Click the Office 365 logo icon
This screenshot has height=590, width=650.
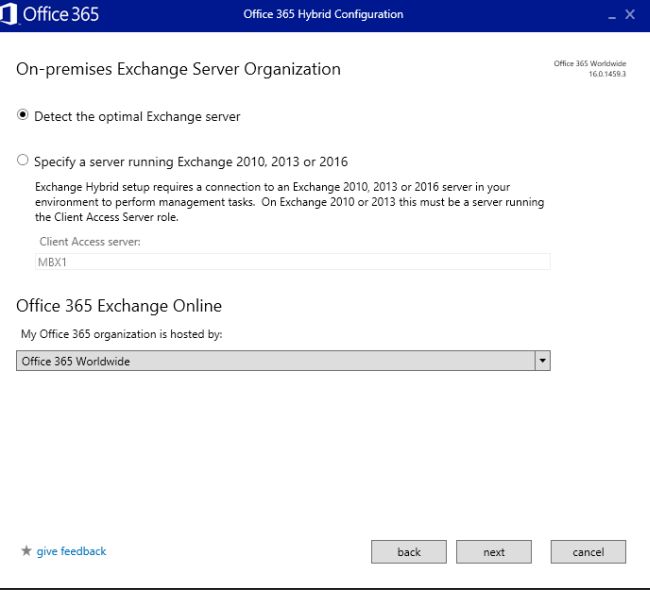tap(8, 14)
